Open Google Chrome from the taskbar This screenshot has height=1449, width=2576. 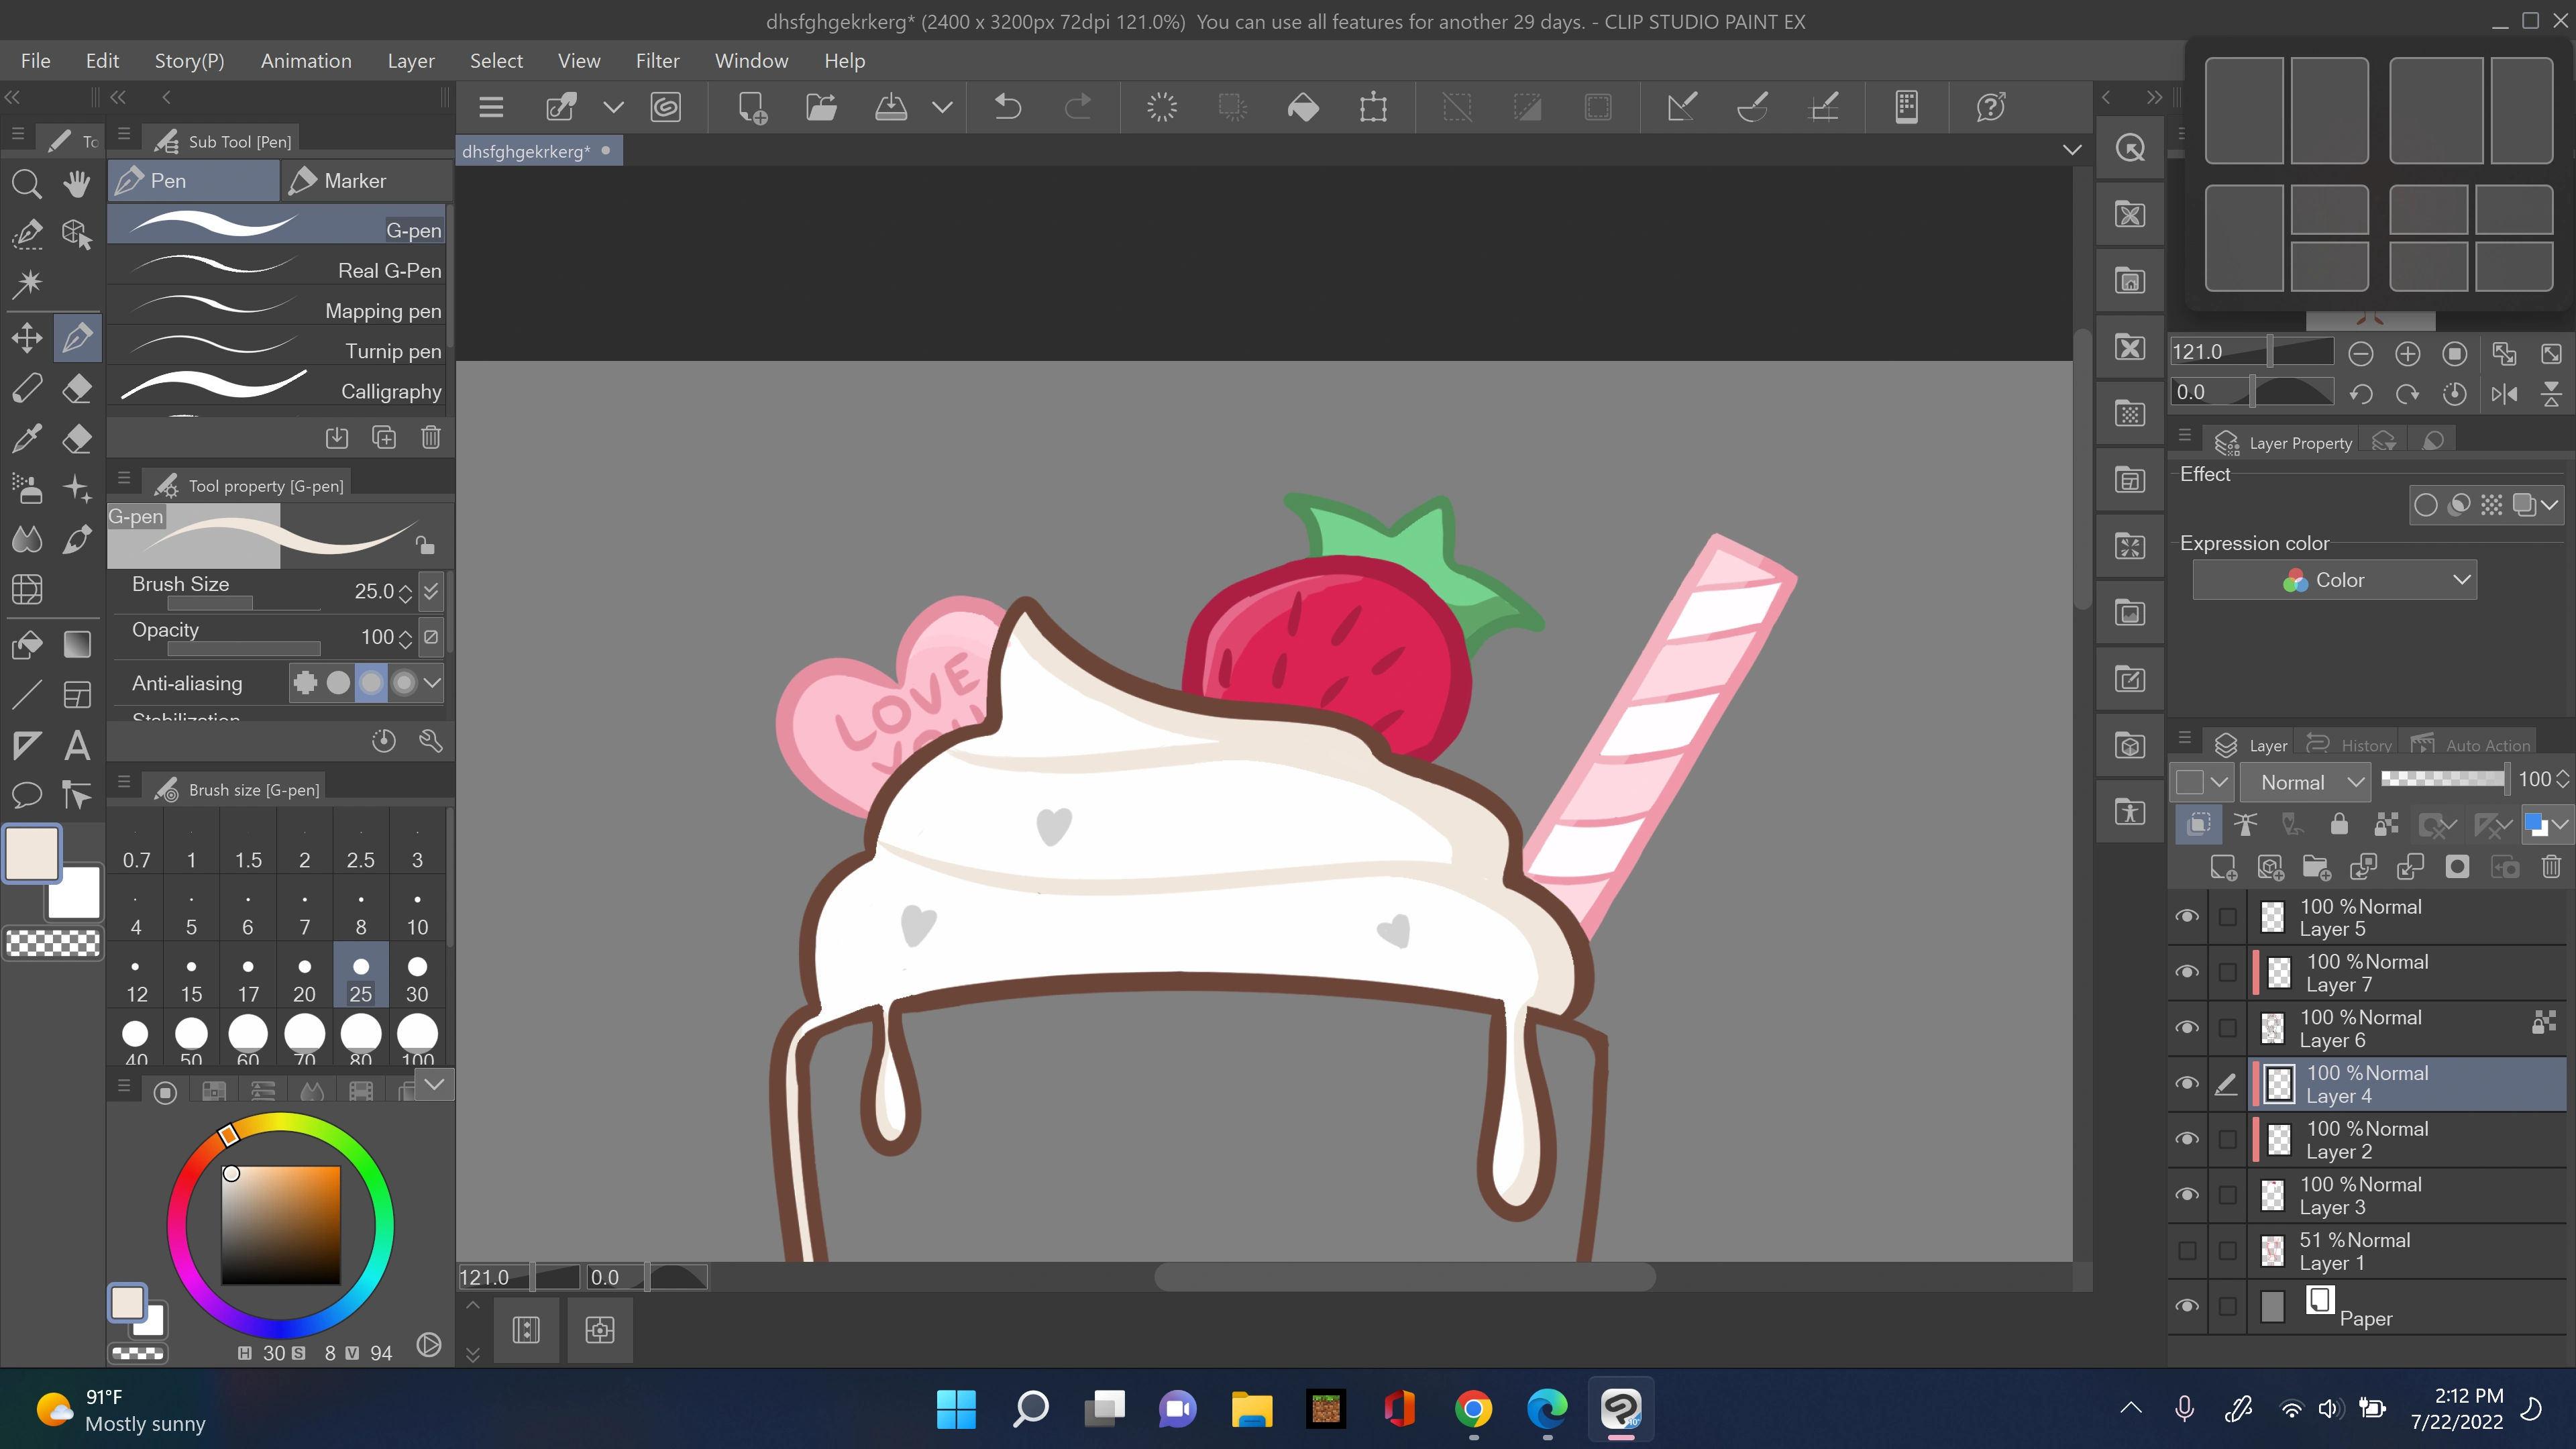point(1473,1410)
